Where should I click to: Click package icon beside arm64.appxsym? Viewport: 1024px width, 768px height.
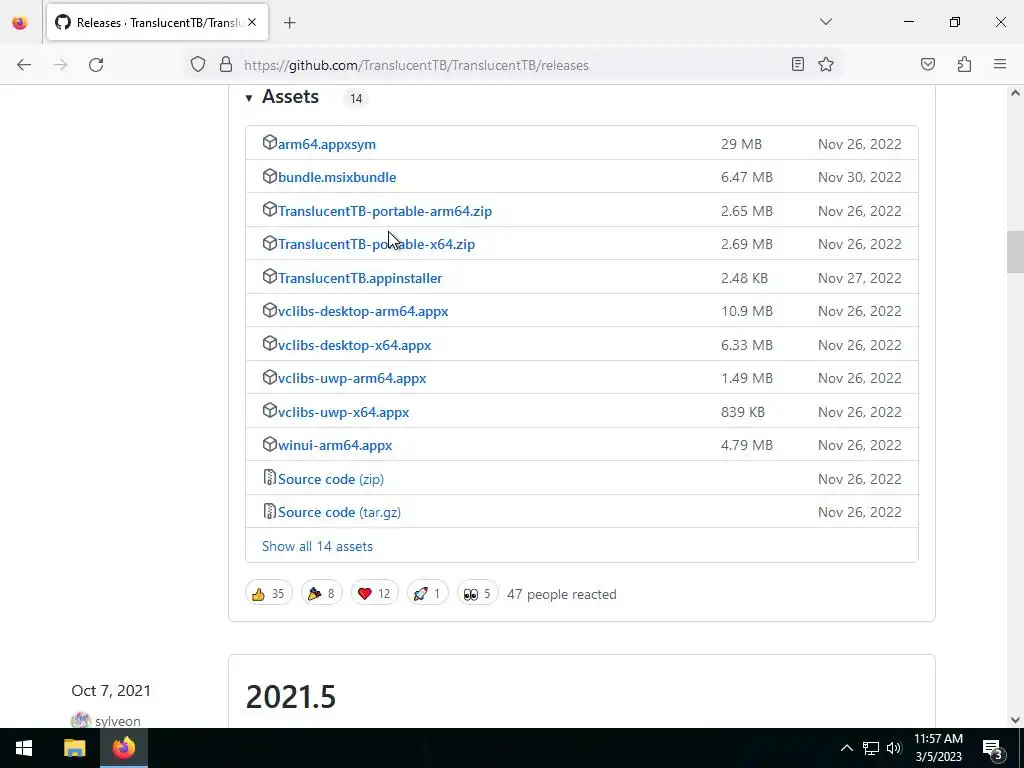269,142
